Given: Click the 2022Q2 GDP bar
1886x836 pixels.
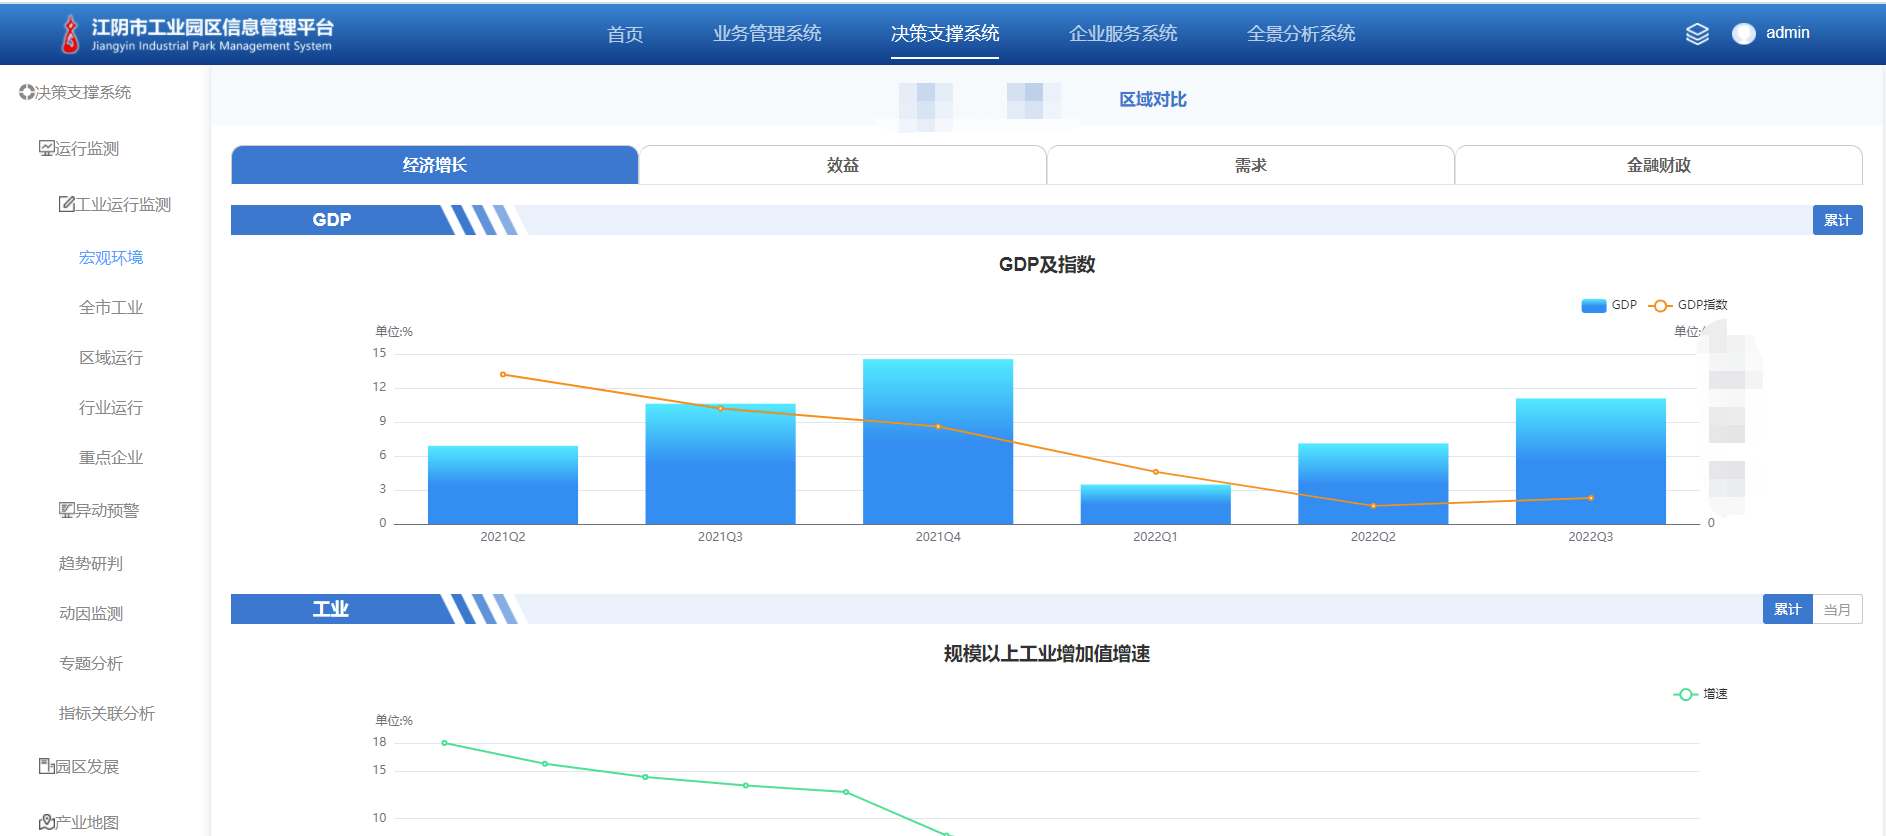Looking at the screenshot, I should (x=1373, y=484).
